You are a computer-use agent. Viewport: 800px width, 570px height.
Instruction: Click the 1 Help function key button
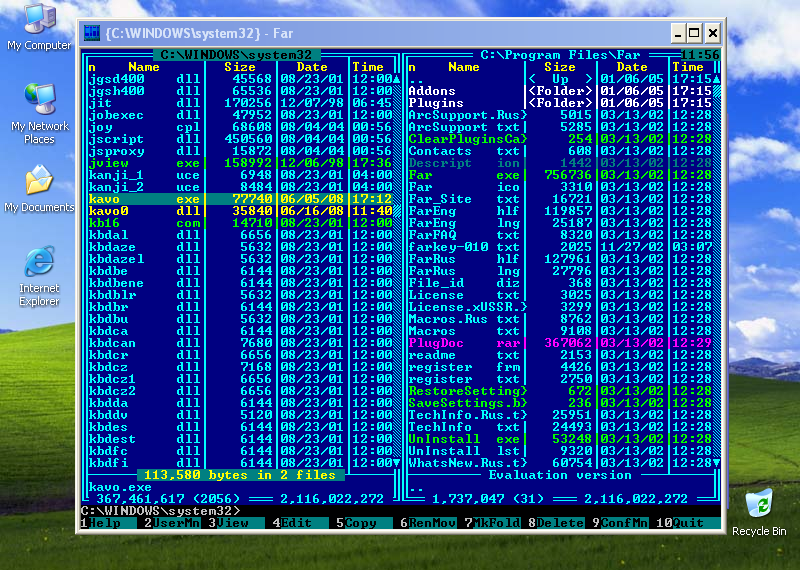[x=108, y=523]
